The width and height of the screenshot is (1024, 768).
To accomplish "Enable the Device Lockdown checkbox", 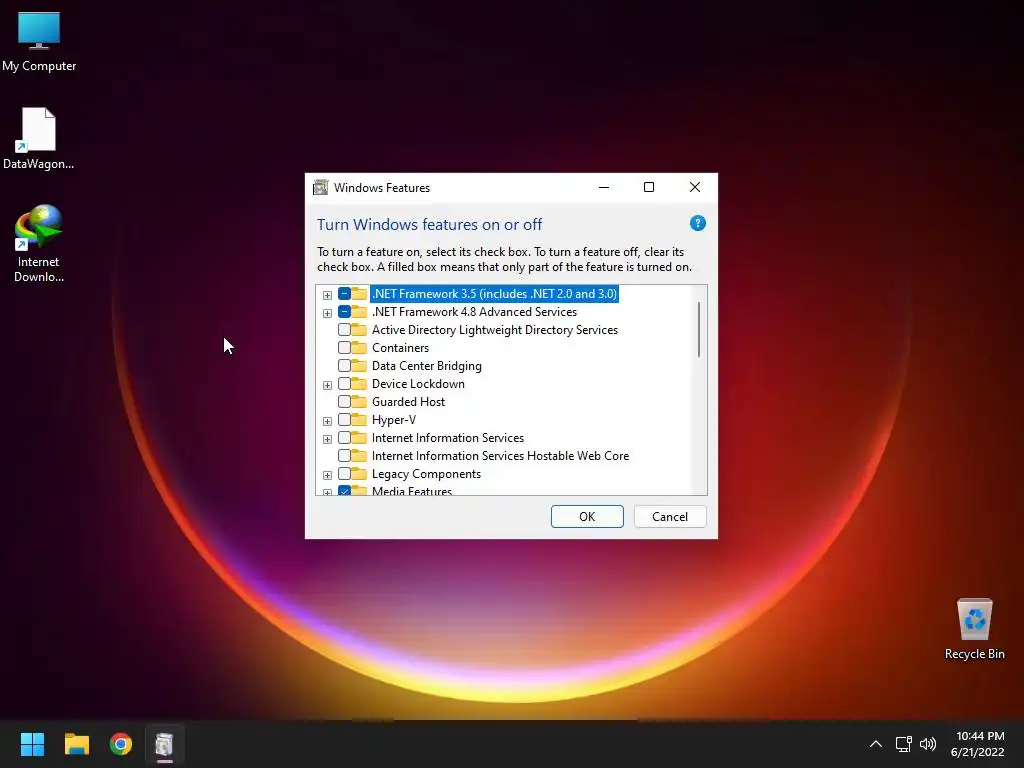I will click(344, 383).
